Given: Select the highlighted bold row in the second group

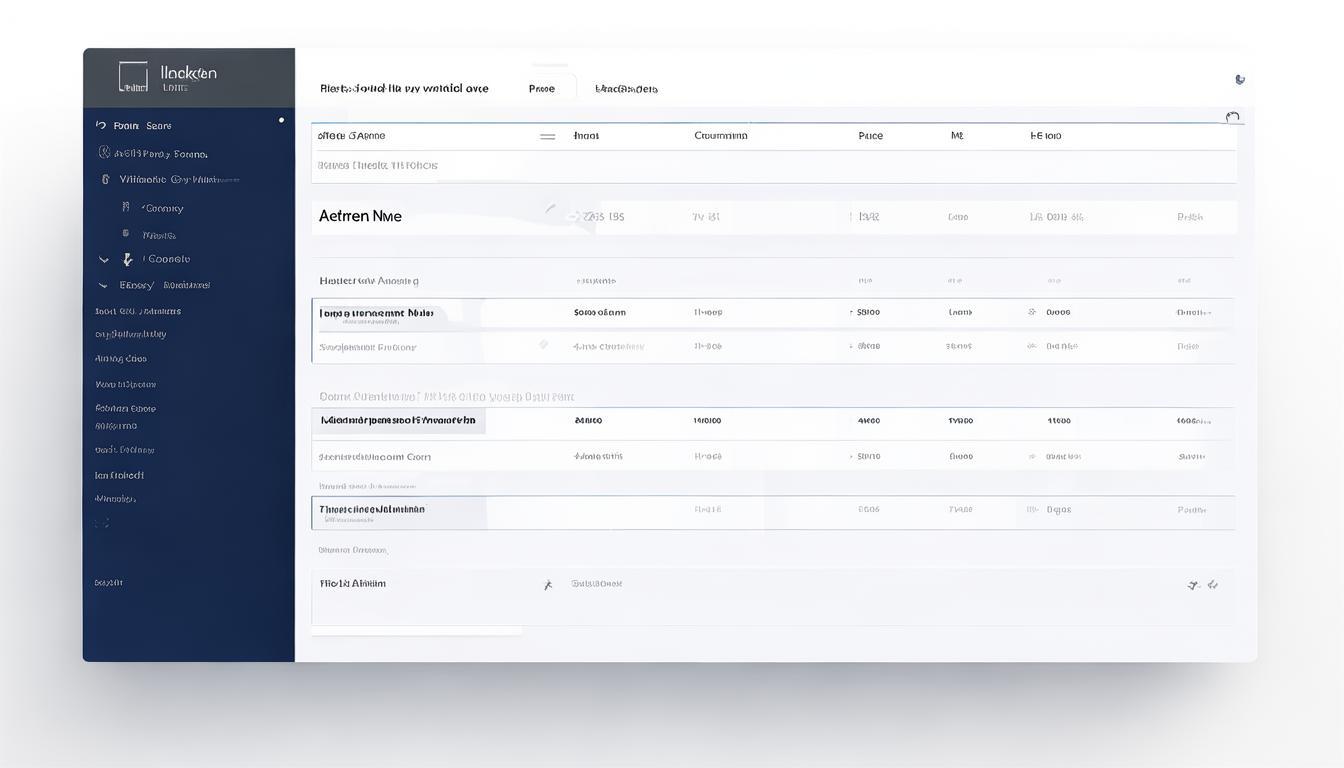Looking at the screenshot, I should coord(773,421).
